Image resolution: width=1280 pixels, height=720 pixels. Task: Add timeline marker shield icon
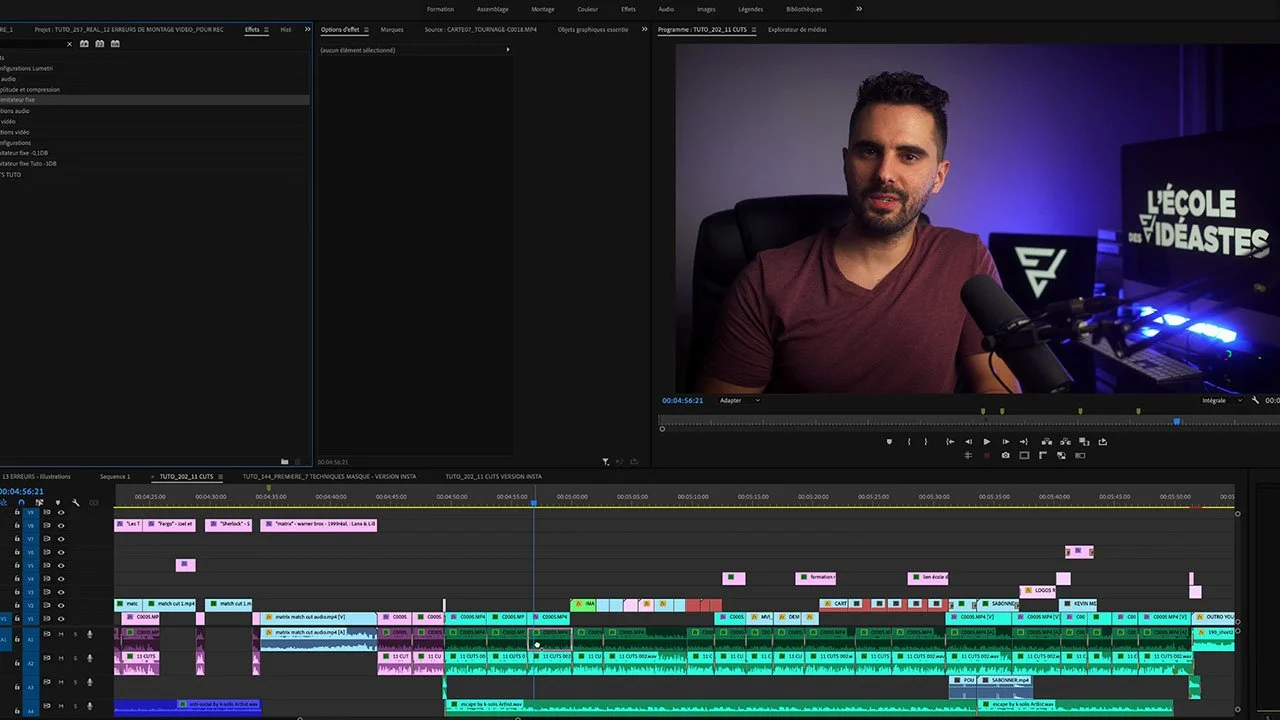(x=58, y=502)
